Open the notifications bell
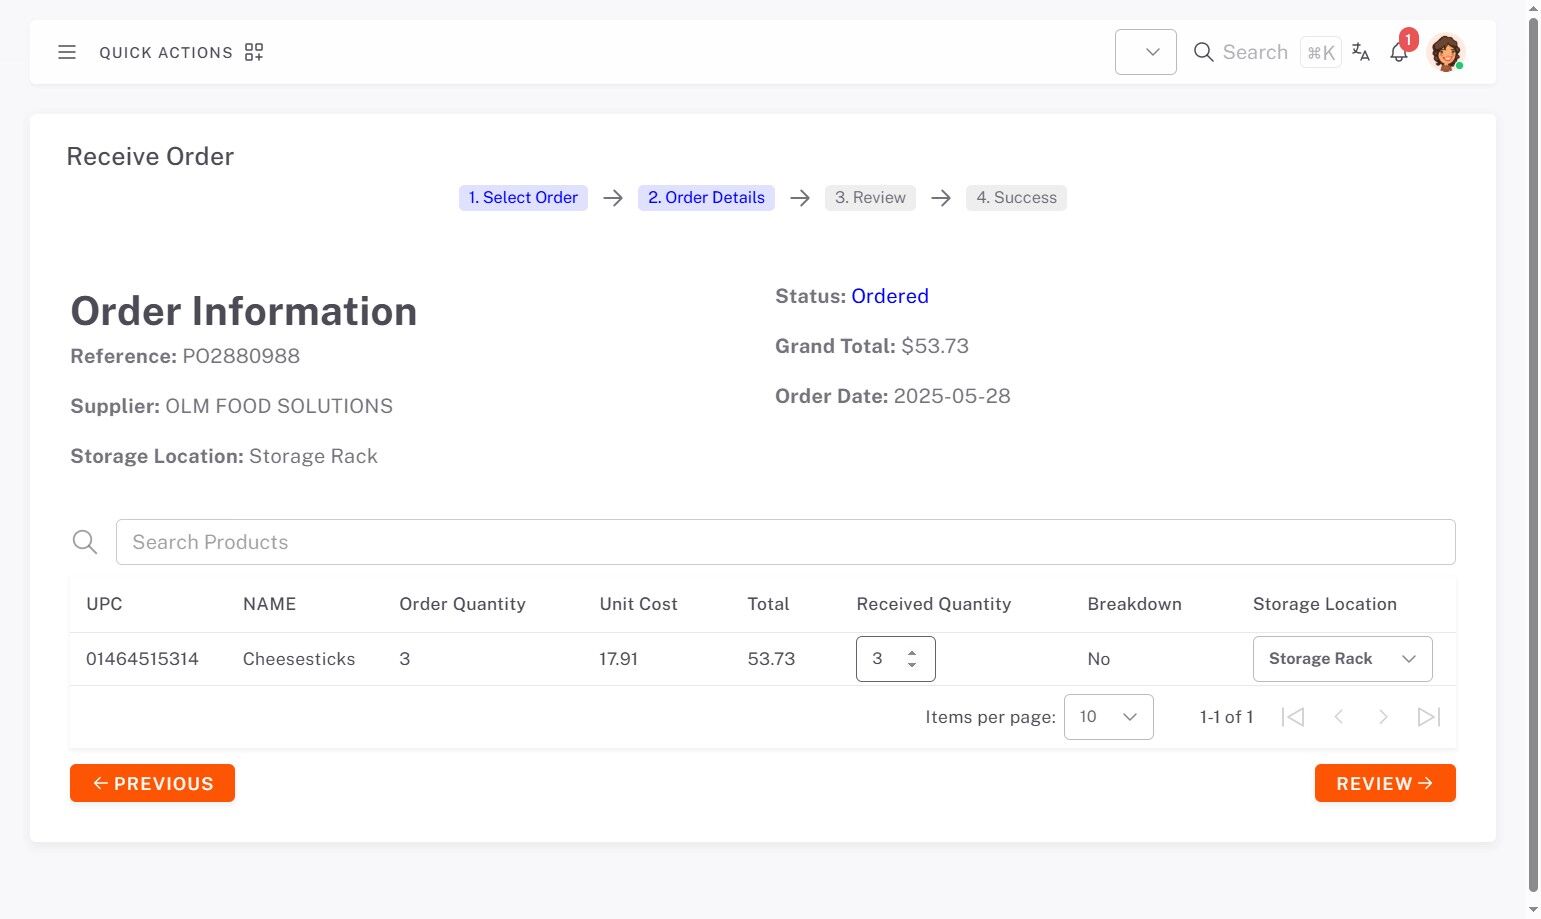Image resolution: width=1541 pixels, height=919 pixels. coord(1399,53)
